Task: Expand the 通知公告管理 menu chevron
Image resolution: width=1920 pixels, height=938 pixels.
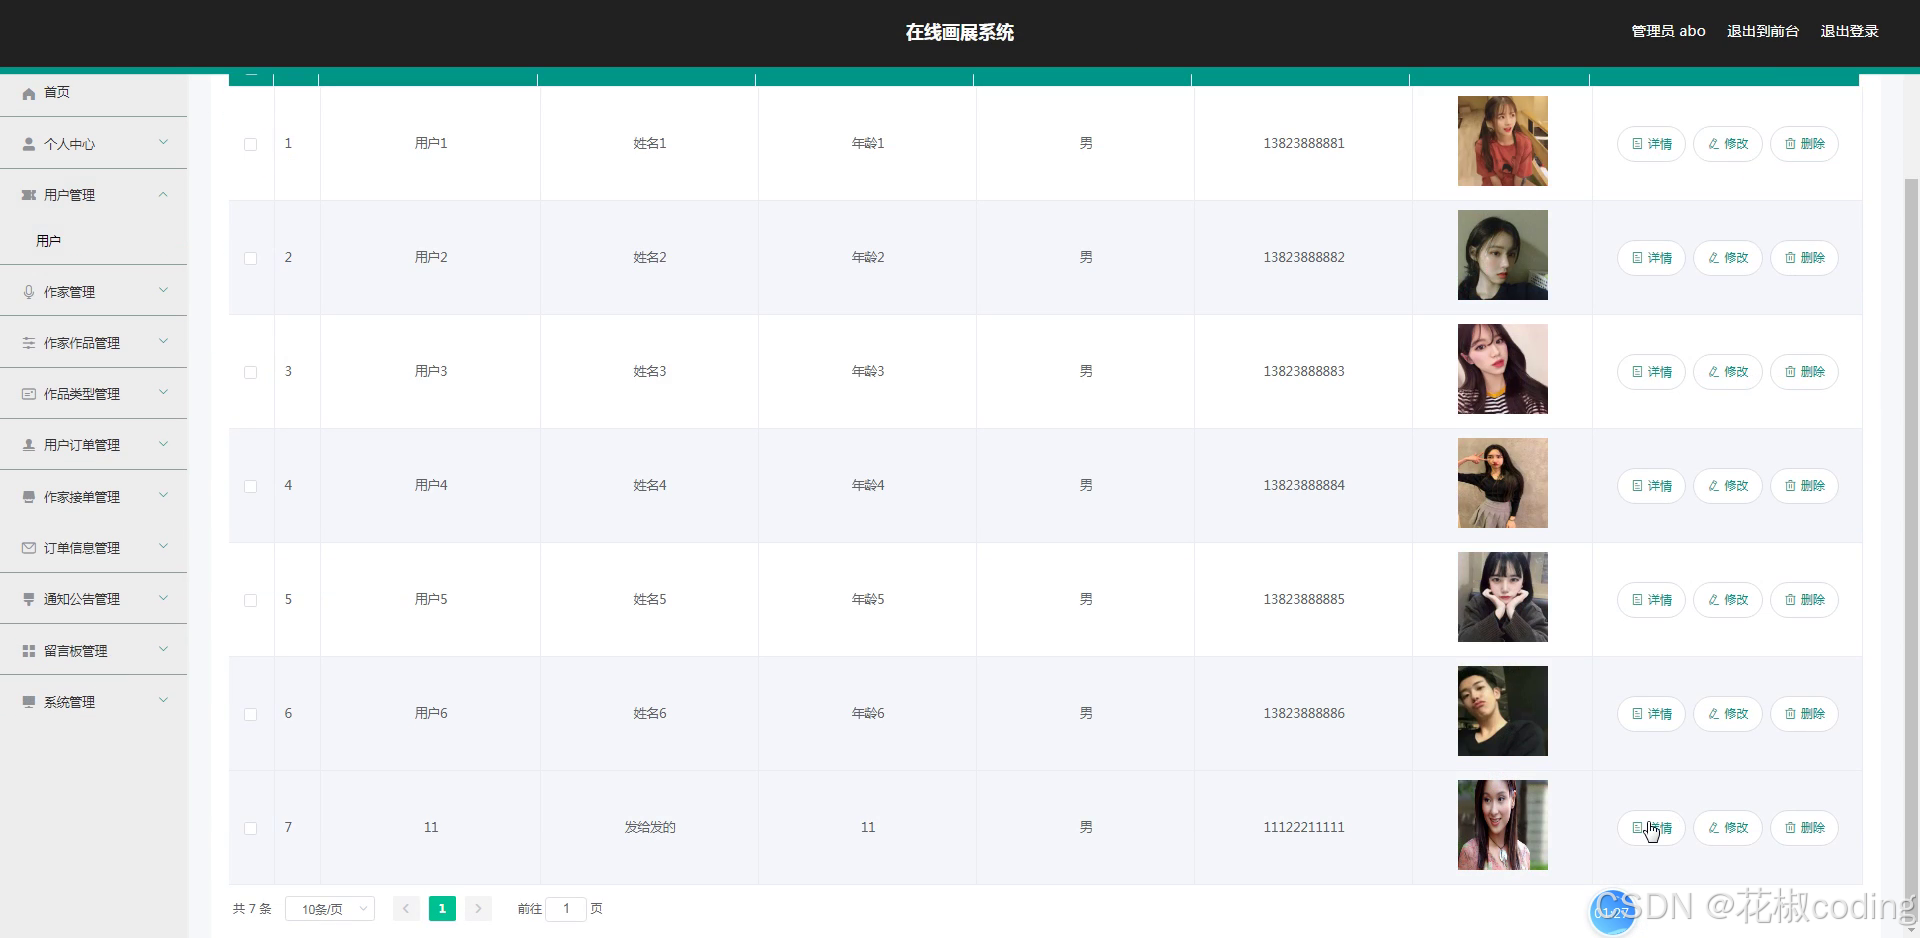Action: (163, 598)
